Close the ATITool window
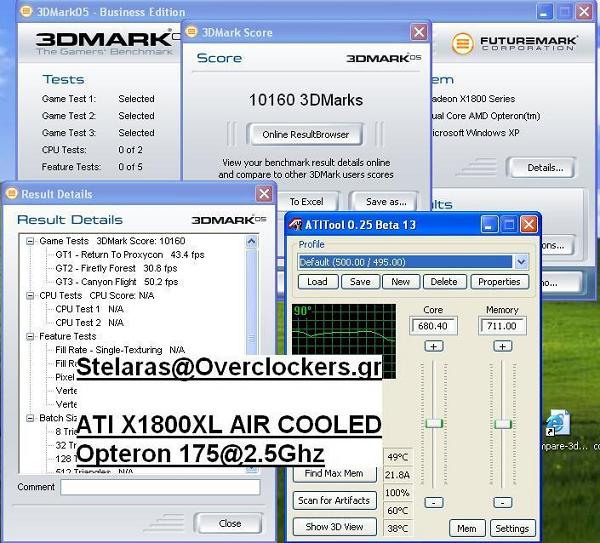This screenshot has width=600, height=543. click(x=529, y=225)
